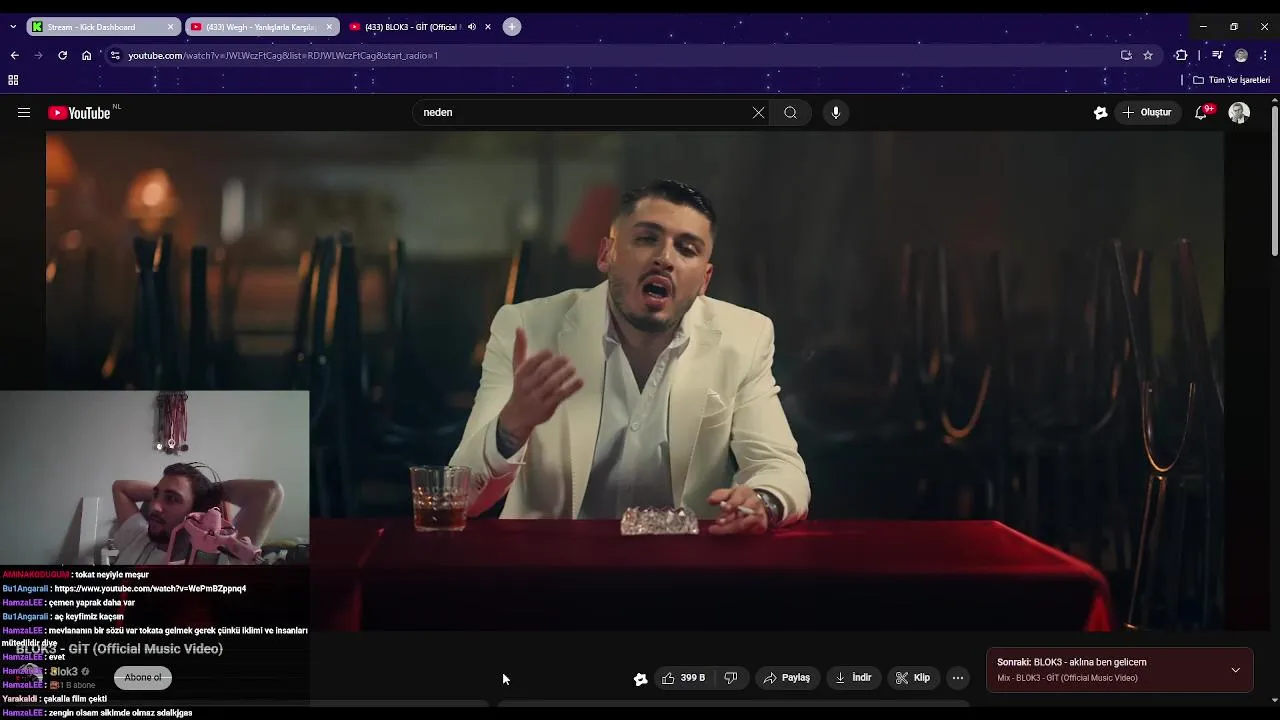Start voice search with microphone

coord(836,113)
